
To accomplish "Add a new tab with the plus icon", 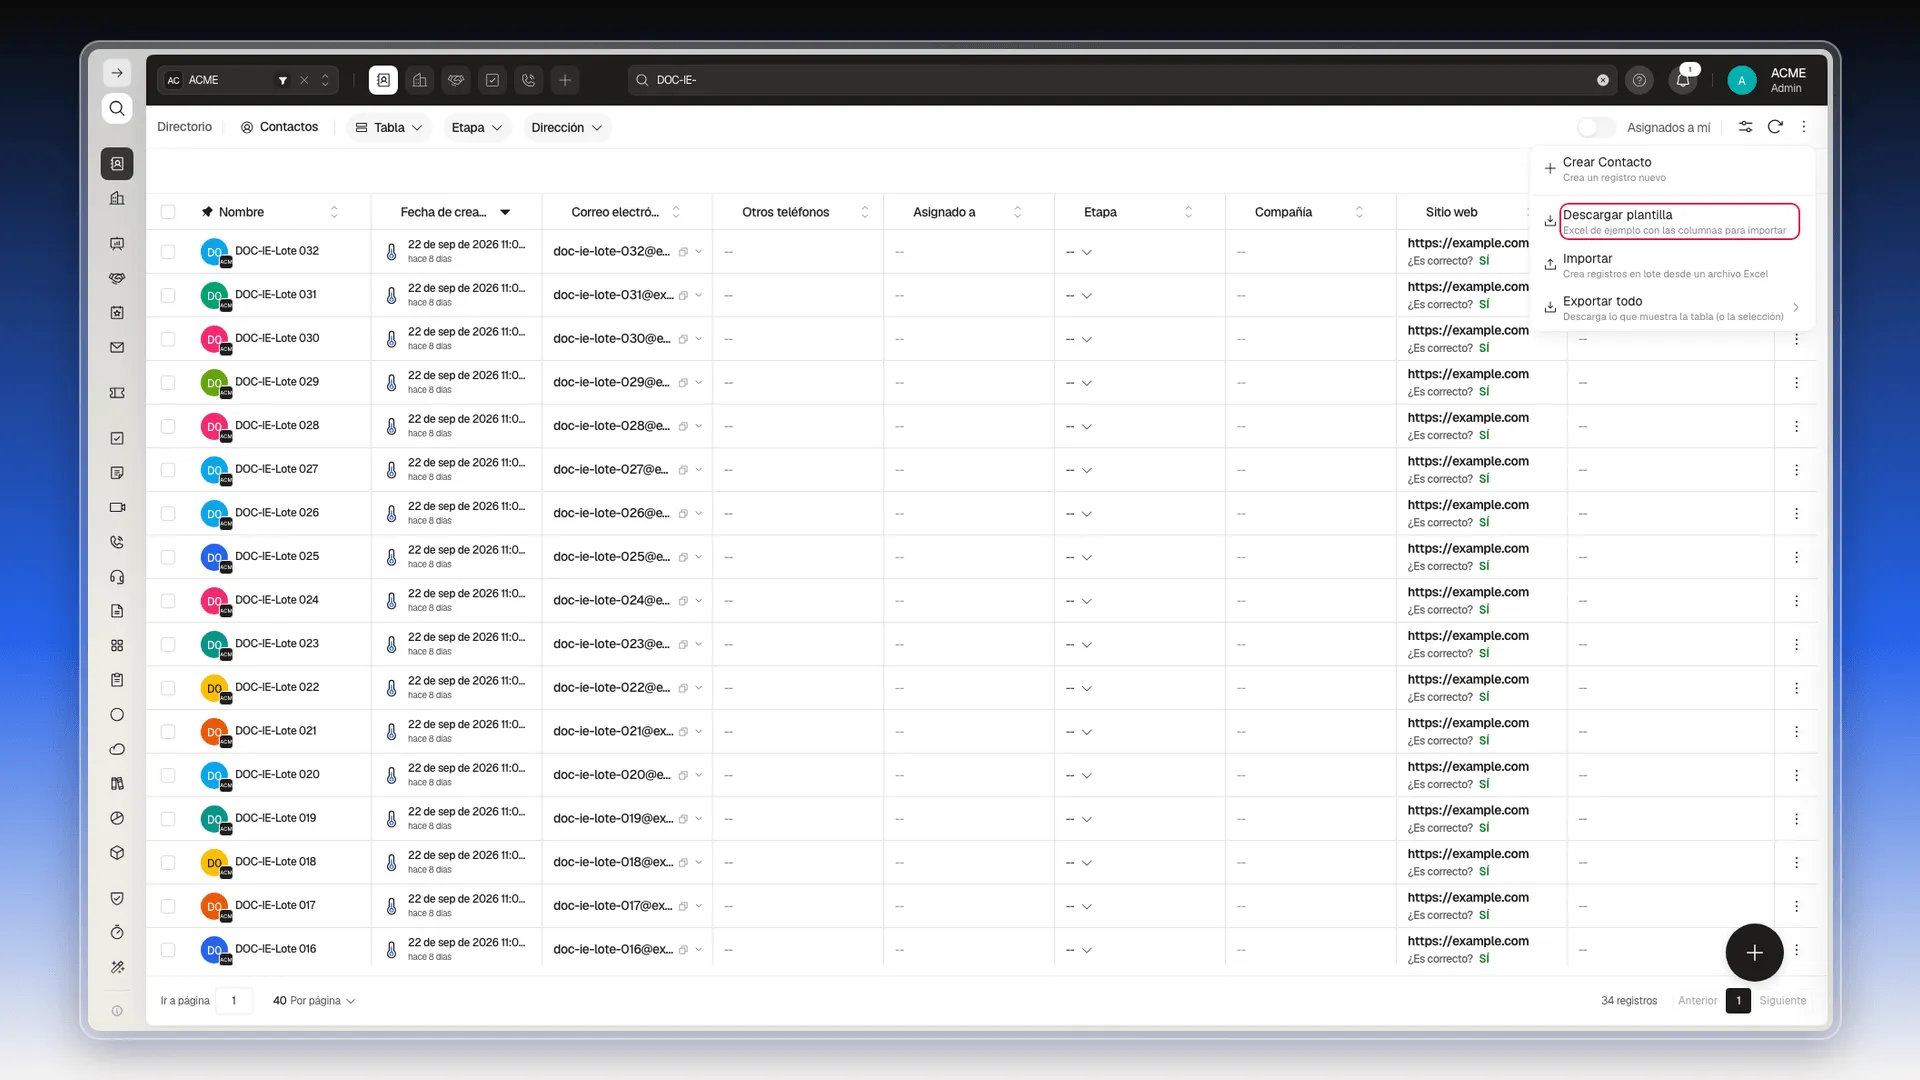I will point(565,80).
